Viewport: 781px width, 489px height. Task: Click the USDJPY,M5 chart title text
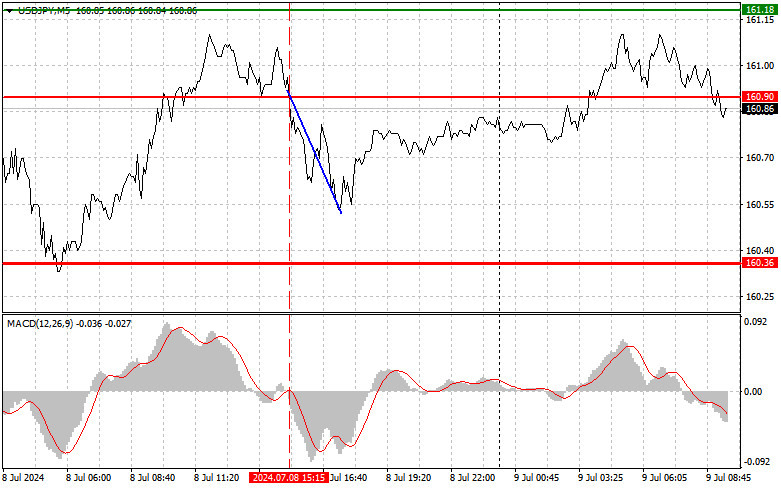point(44,10)
